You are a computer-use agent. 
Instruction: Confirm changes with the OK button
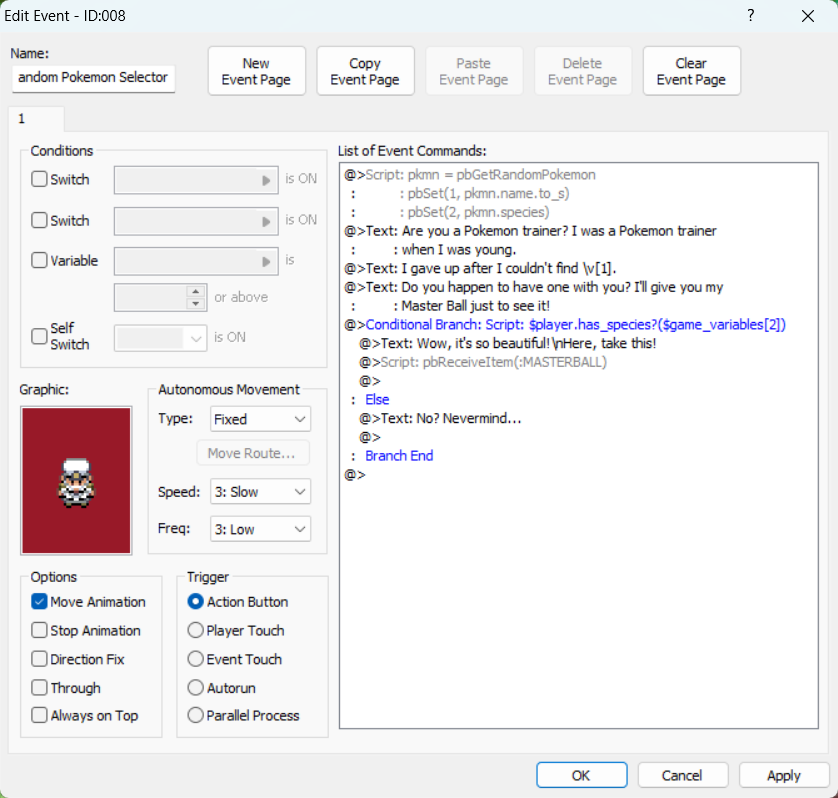(581, 775)
